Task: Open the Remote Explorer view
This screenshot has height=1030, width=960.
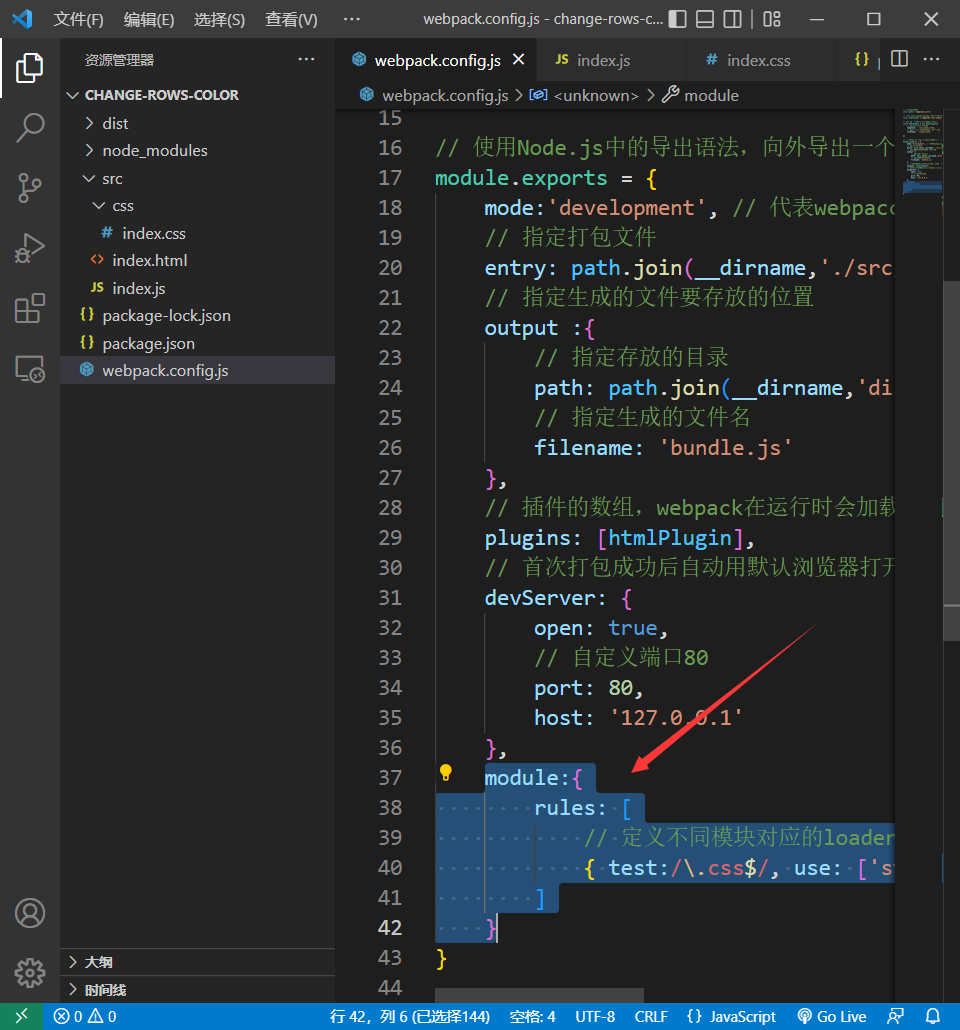Action: (x=30, y=369)
